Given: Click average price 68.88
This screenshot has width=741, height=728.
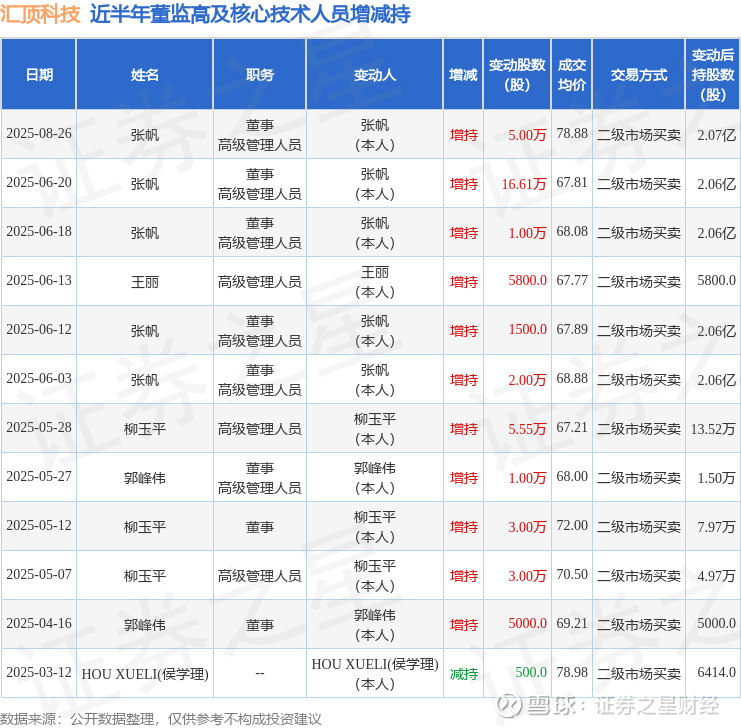Looking at the screenshot, I should (572, 379).
